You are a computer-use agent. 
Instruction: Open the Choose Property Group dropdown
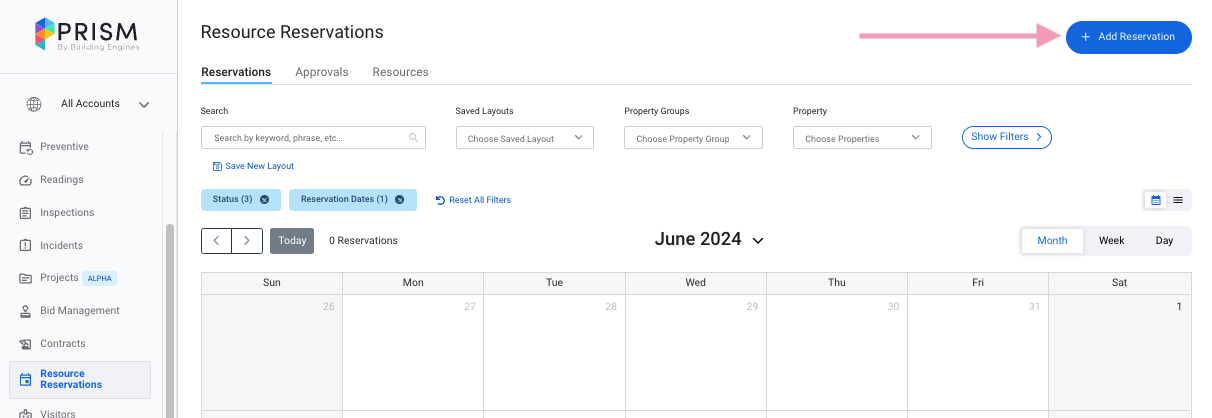[x=693, y=138]
